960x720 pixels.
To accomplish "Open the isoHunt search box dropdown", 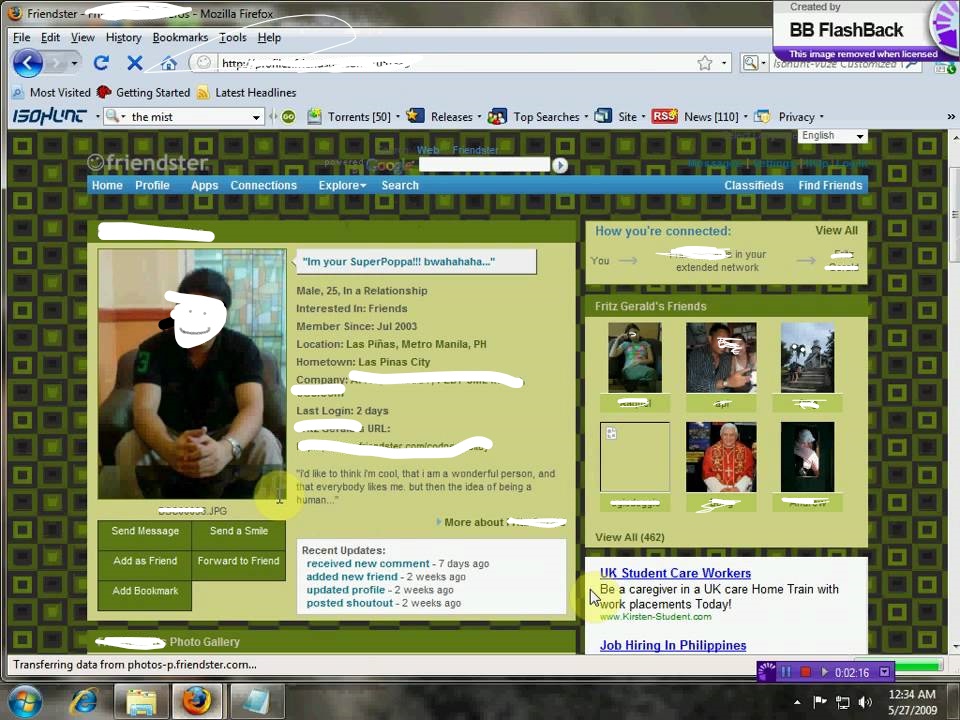I will pyautogui.click(x=256, y=116).
